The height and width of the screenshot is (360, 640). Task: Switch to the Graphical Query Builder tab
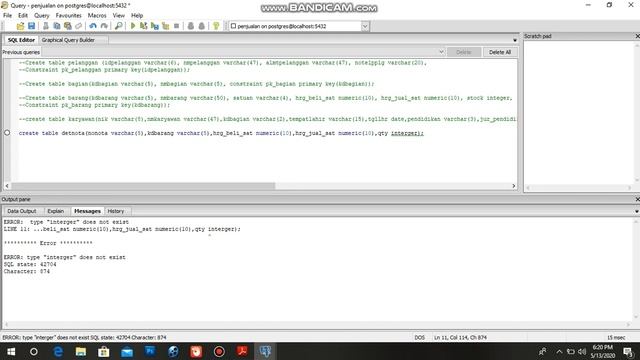pos(68,40)
